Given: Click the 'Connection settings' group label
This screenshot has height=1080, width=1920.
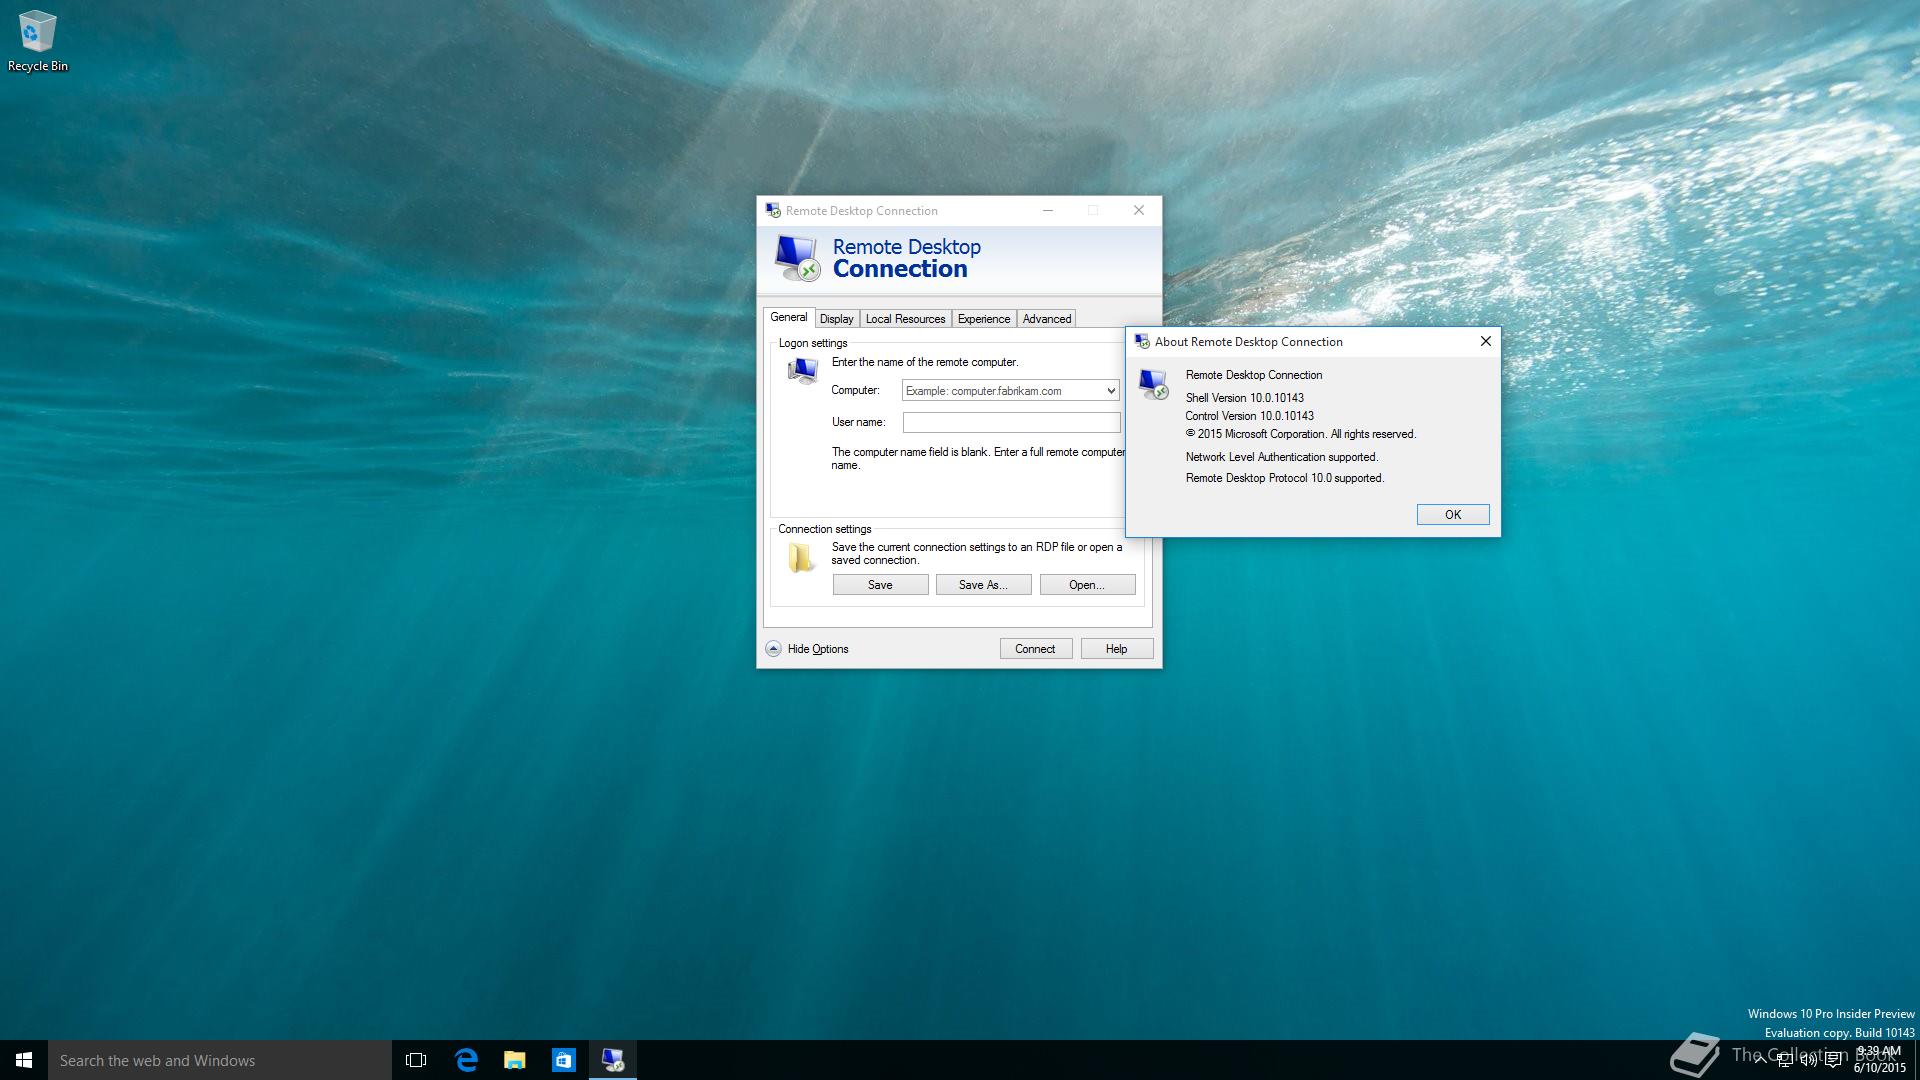Looking at the screenshot, I should point(824,529).
